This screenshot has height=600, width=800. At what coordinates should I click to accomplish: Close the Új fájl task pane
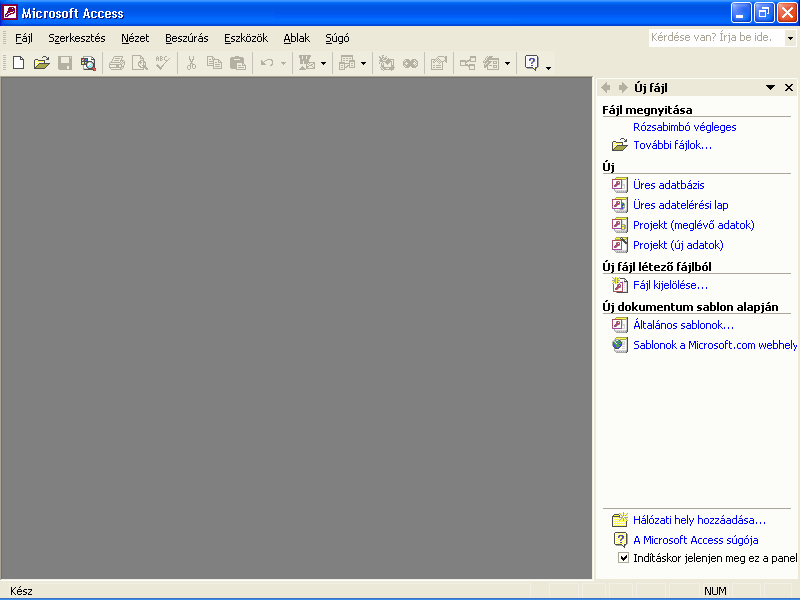click(789, 88)
